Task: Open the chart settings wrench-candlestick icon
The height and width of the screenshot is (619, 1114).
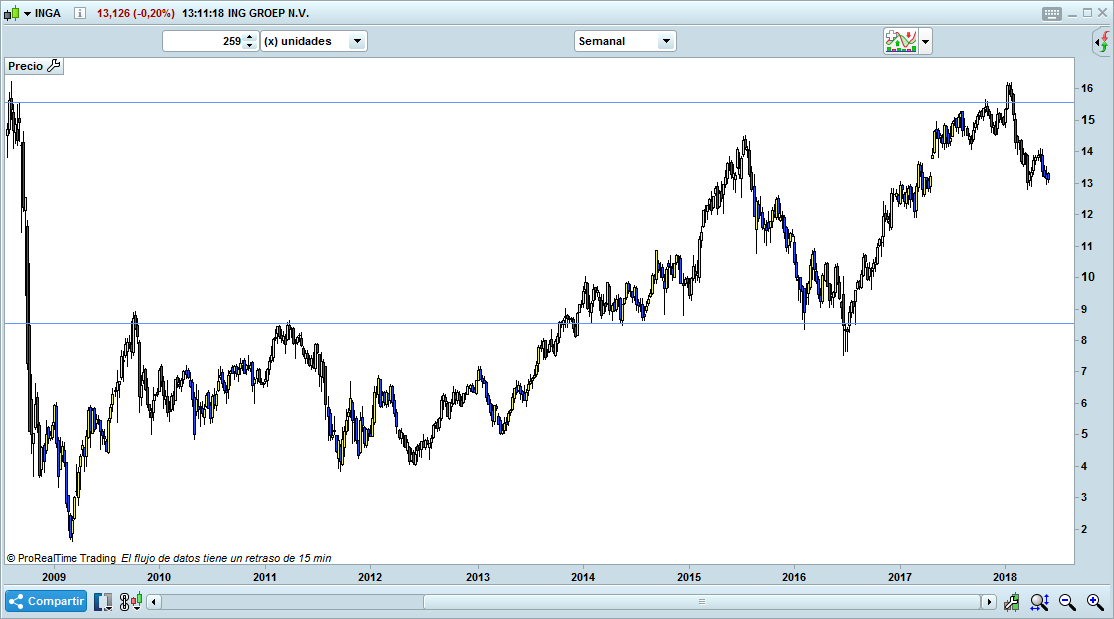Action: click(x=1013, y=602)
